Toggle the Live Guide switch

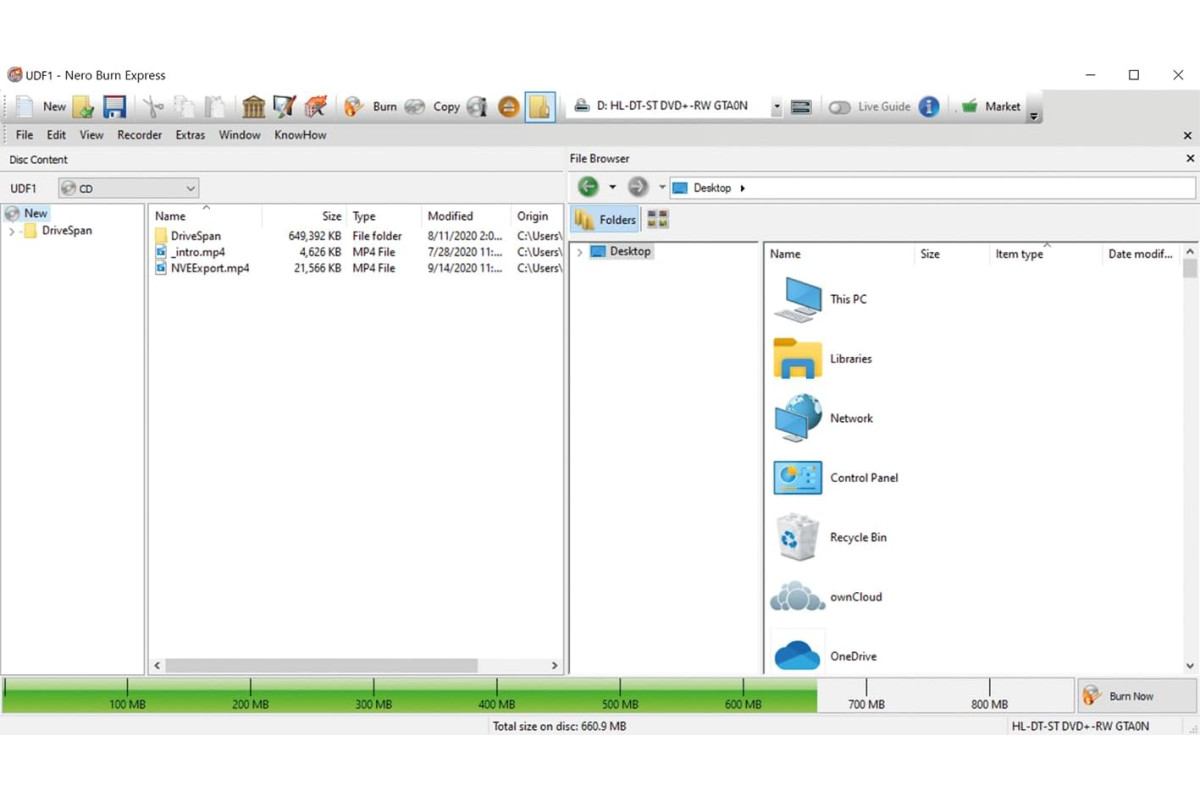pos(838,107)
